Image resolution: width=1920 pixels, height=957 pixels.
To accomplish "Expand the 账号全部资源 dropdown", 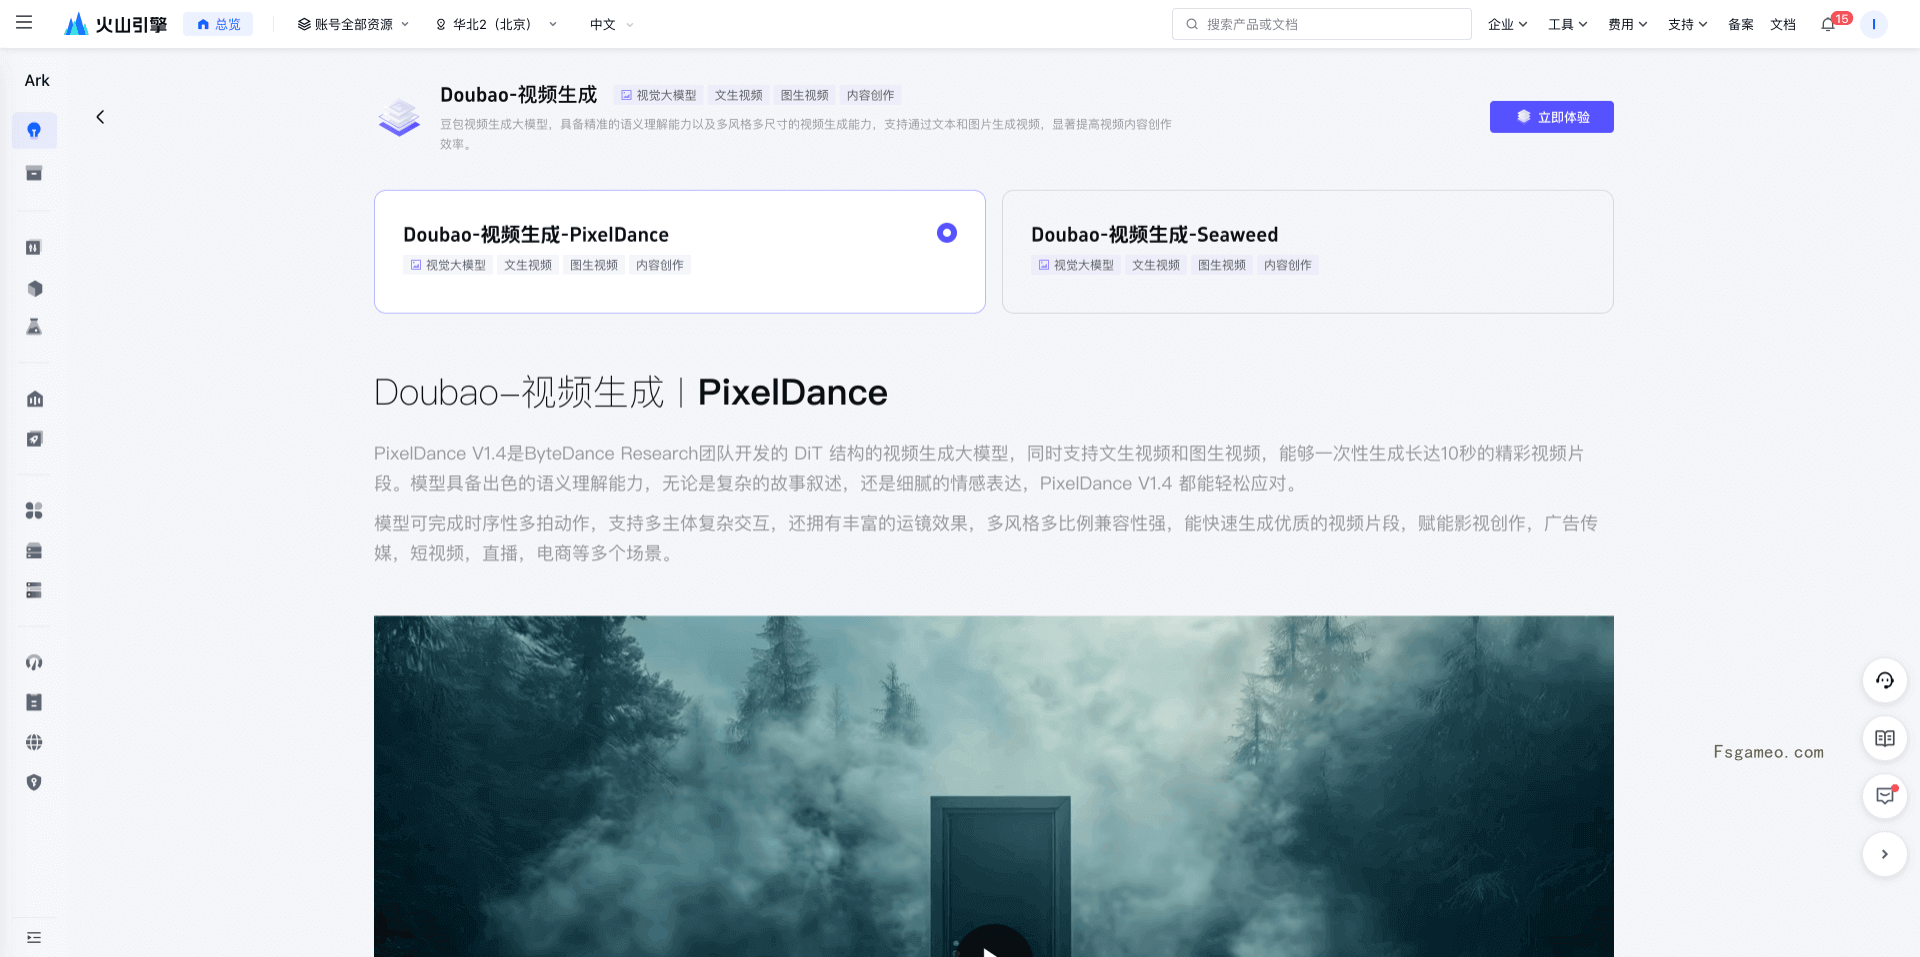I will 353,24.
